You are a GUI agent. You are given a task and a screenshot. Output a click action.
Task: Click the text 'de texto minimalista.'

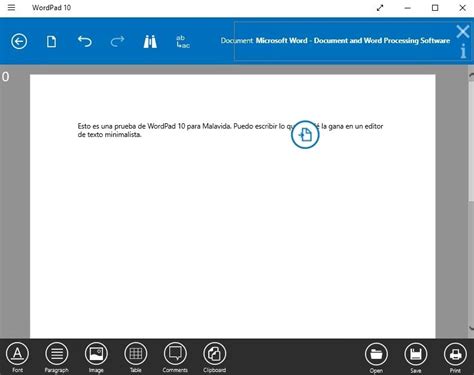(x=110, y=135)
